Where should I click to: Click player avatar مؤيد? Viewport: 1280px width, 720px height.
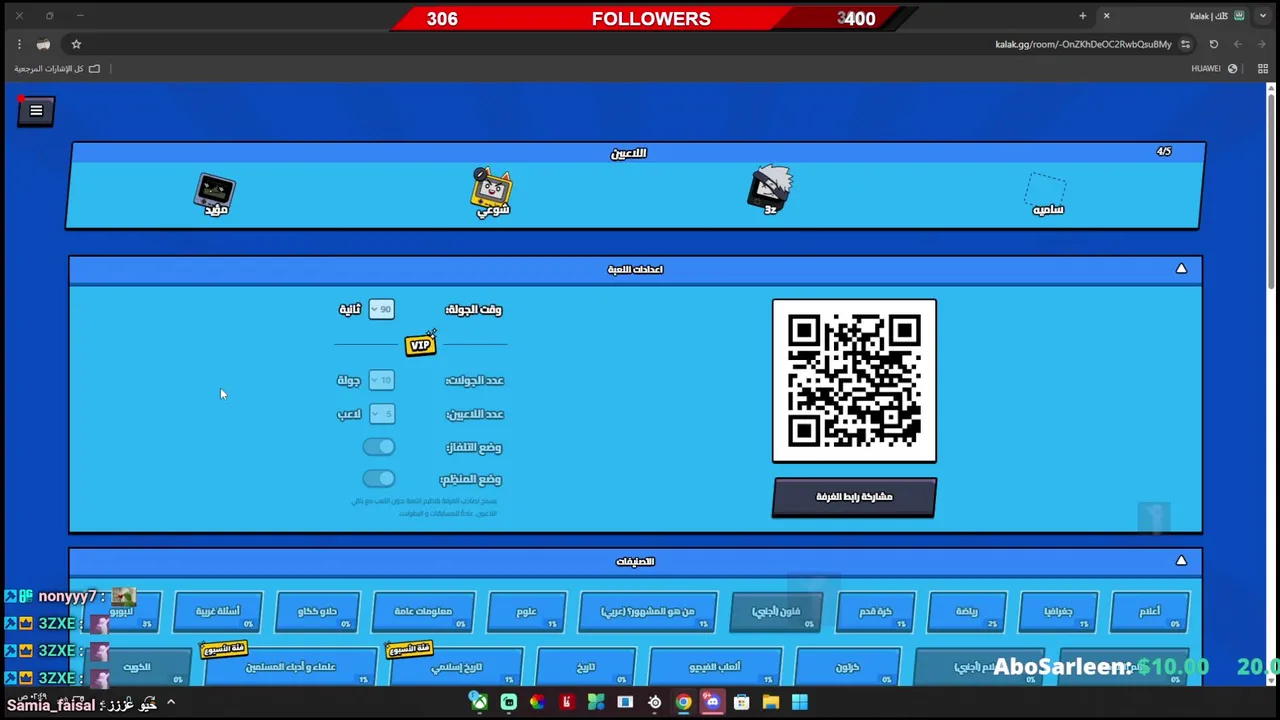click(216, 194)
